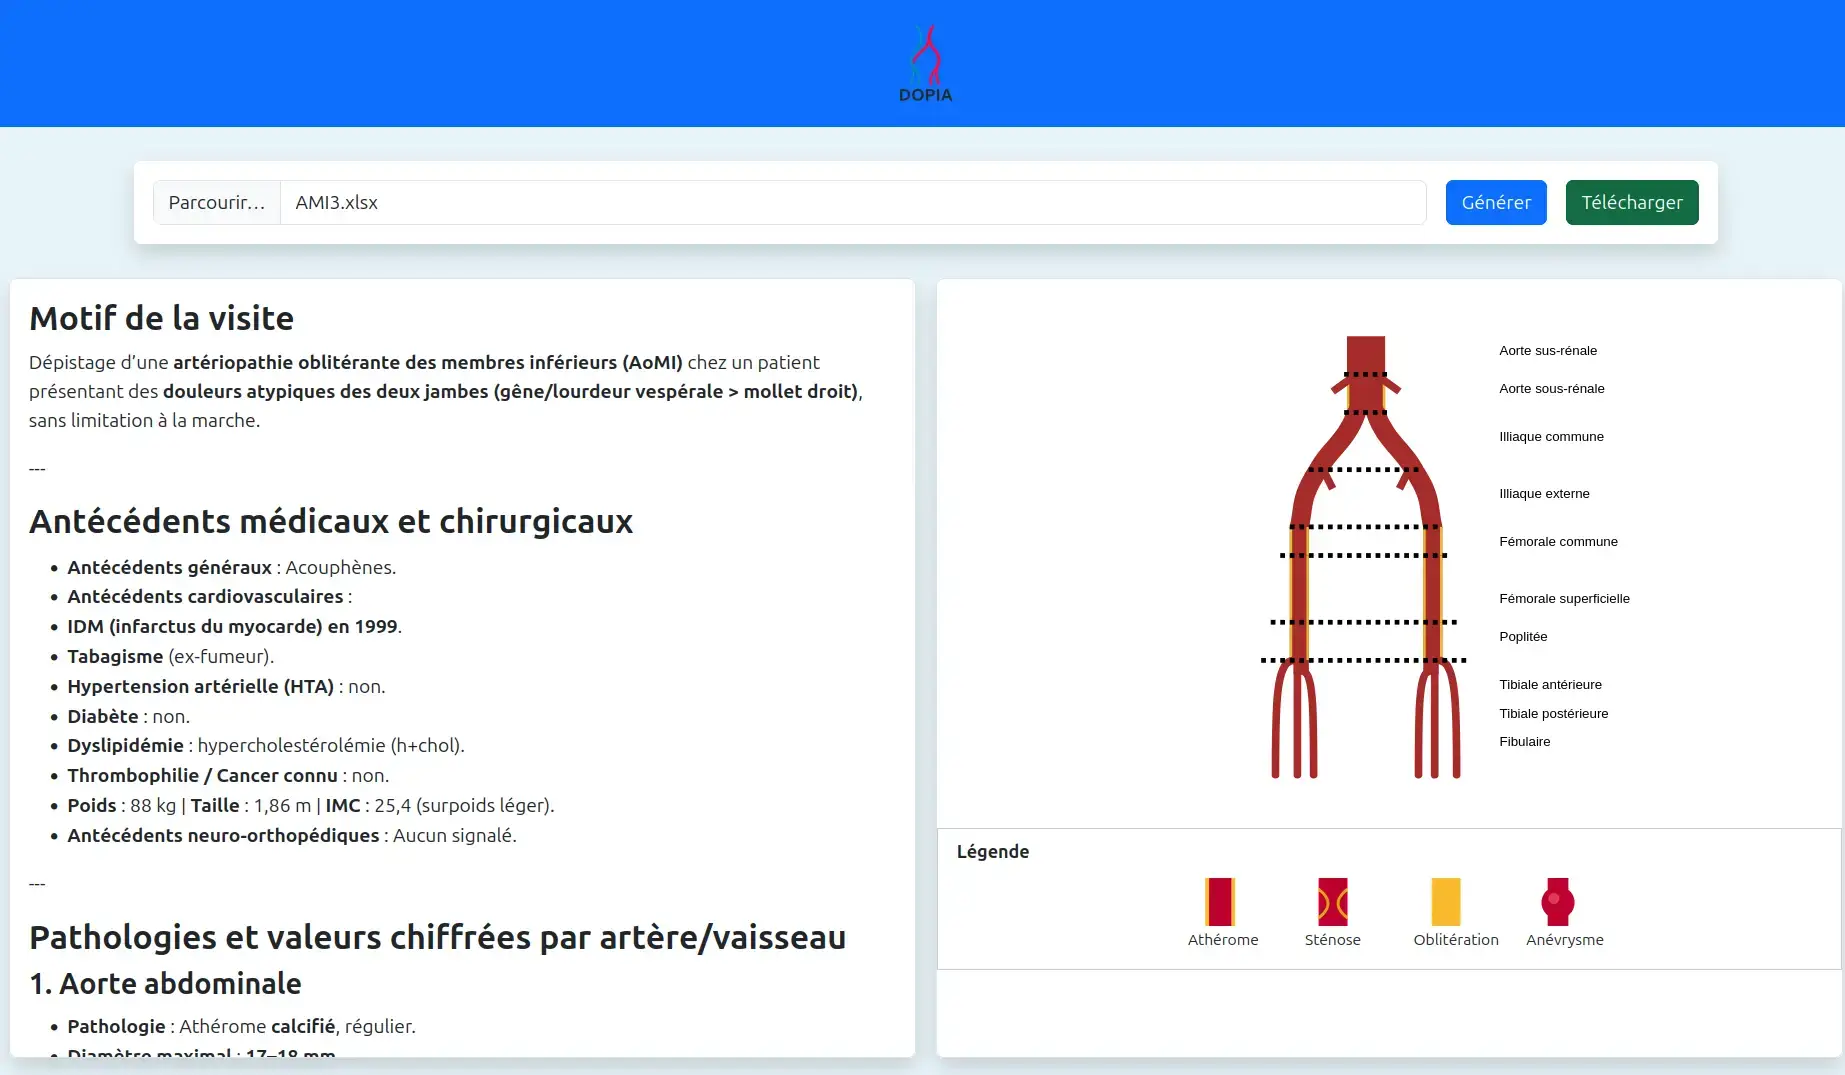The image size is (1845, 1075).
Task: Click the DOPIA logo in header
Action: tap(925, 64)
